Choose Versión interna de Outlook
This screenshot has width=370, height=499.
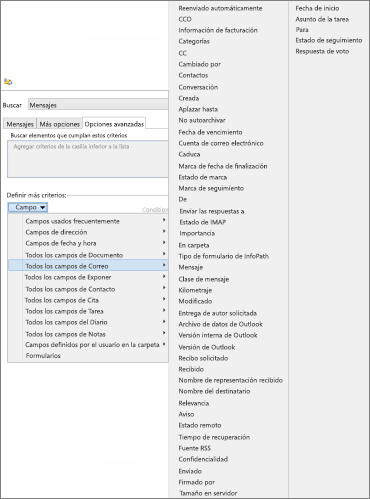[218, 335]
